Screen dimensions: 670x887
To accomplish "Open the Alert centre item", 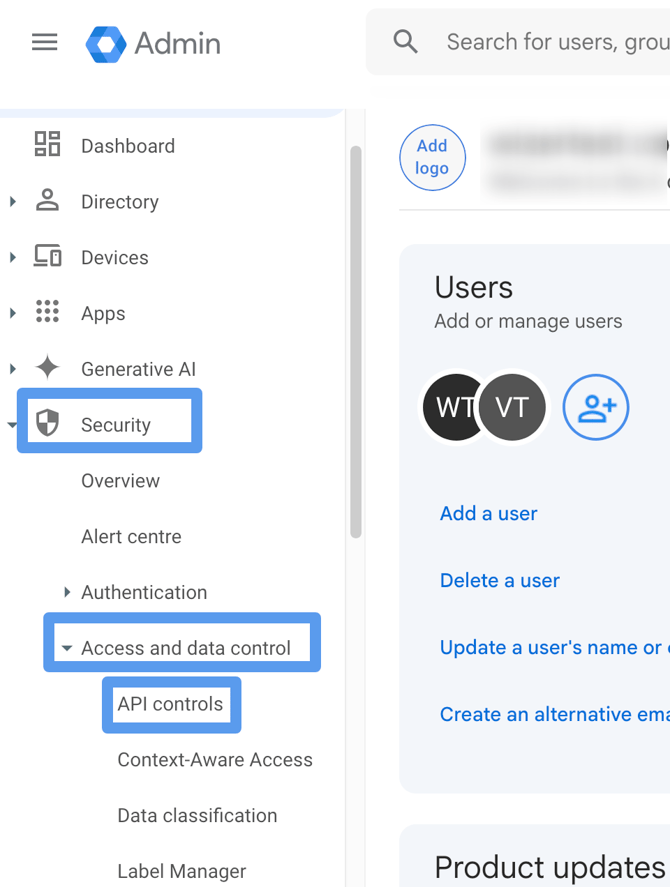I will click(x=131, y=537).
